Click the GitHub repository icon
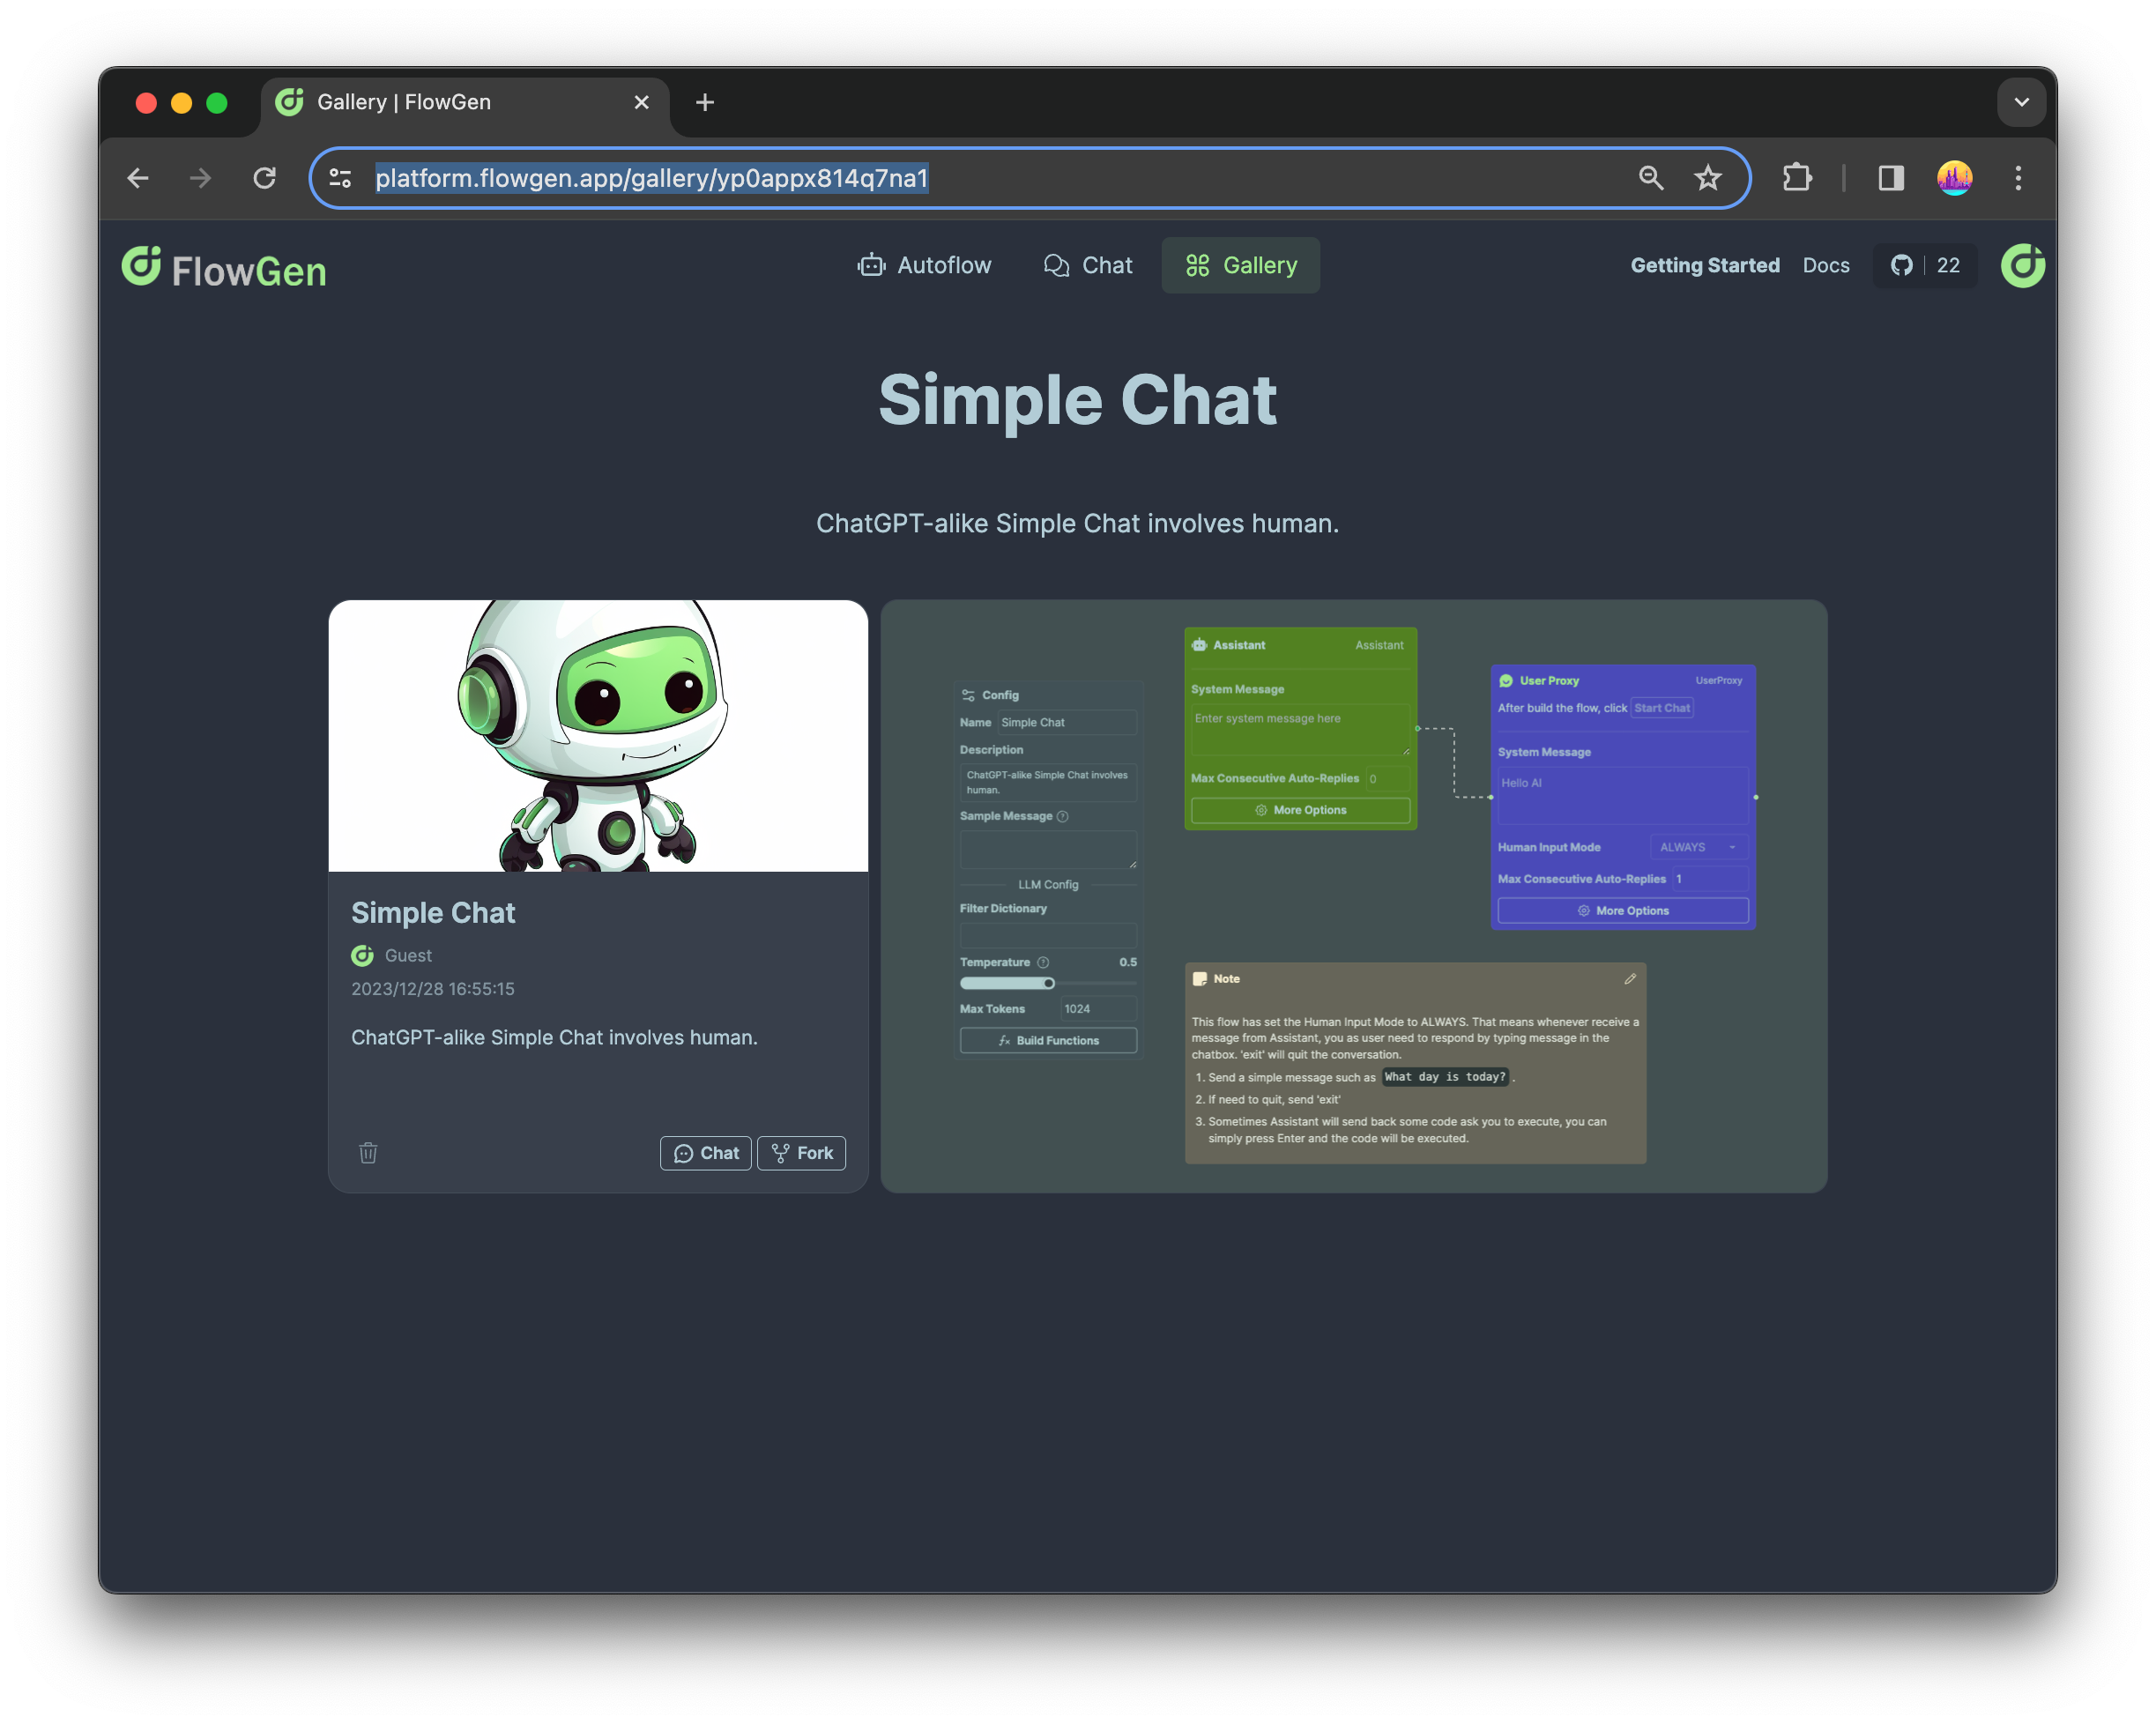2156x1724 pixels. pyautogui.click(x=1903, y=265)
